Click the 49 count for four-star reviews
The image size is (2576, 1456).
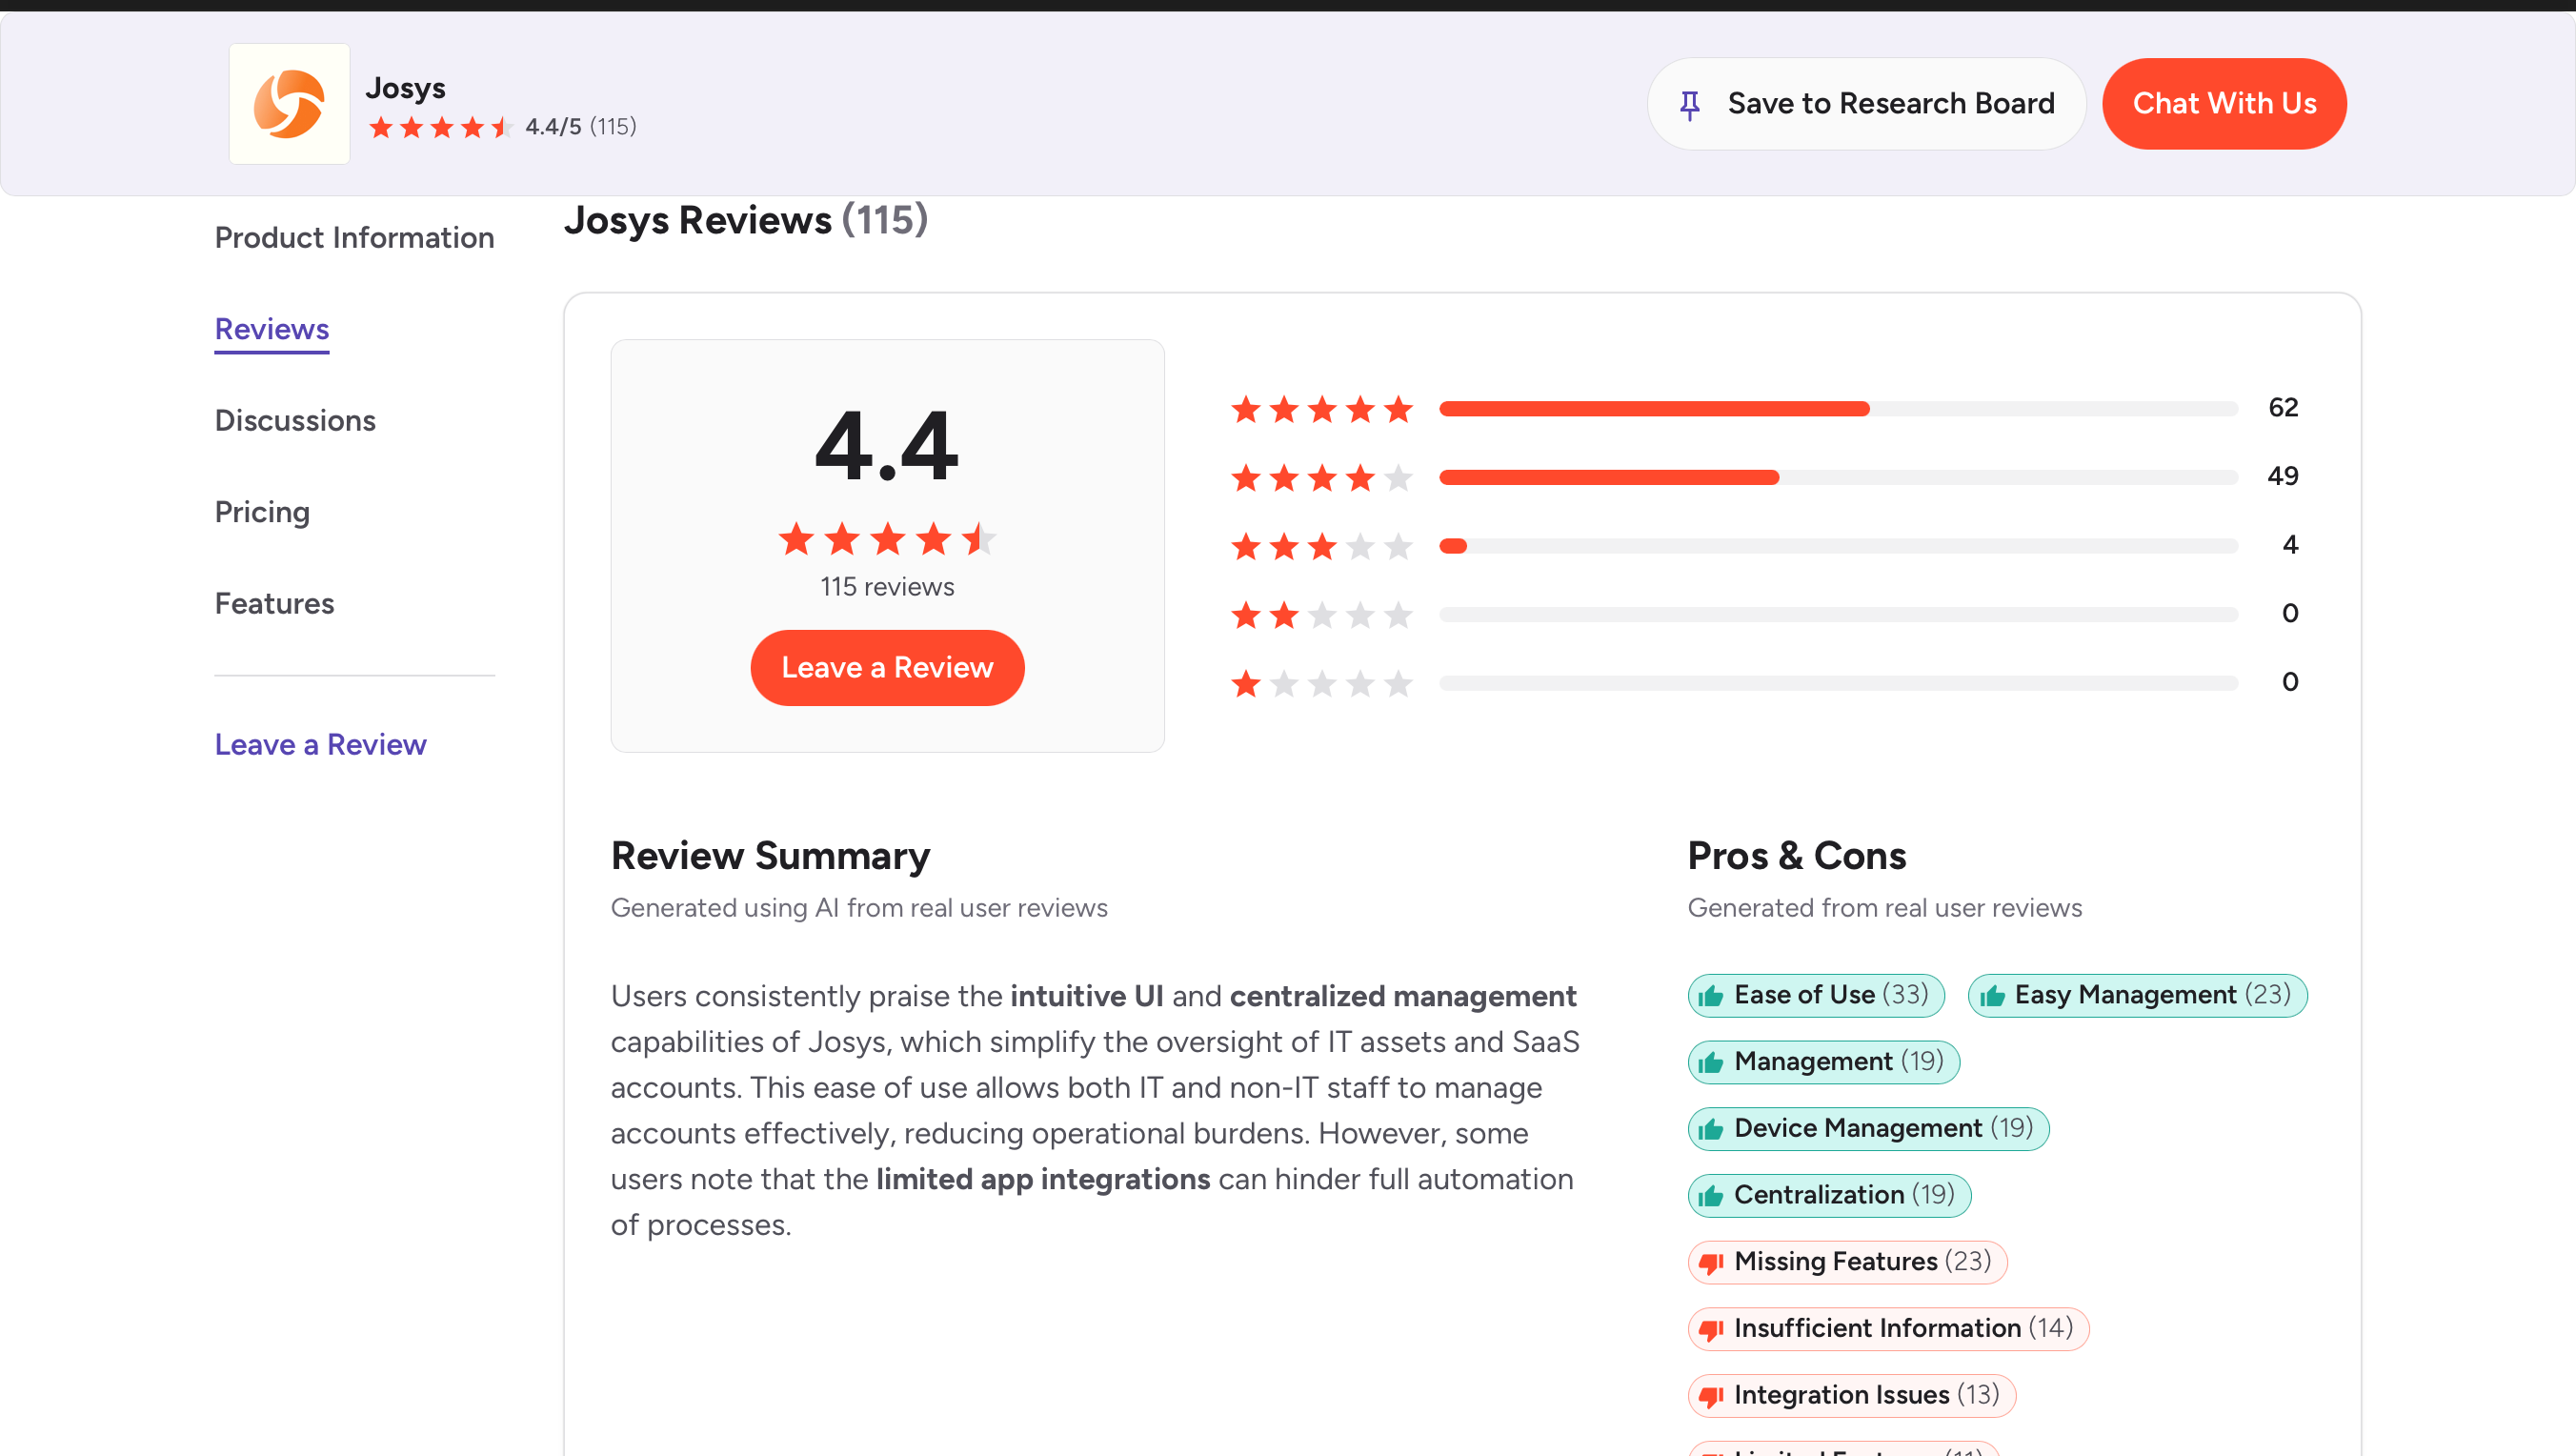(2283, 476)
